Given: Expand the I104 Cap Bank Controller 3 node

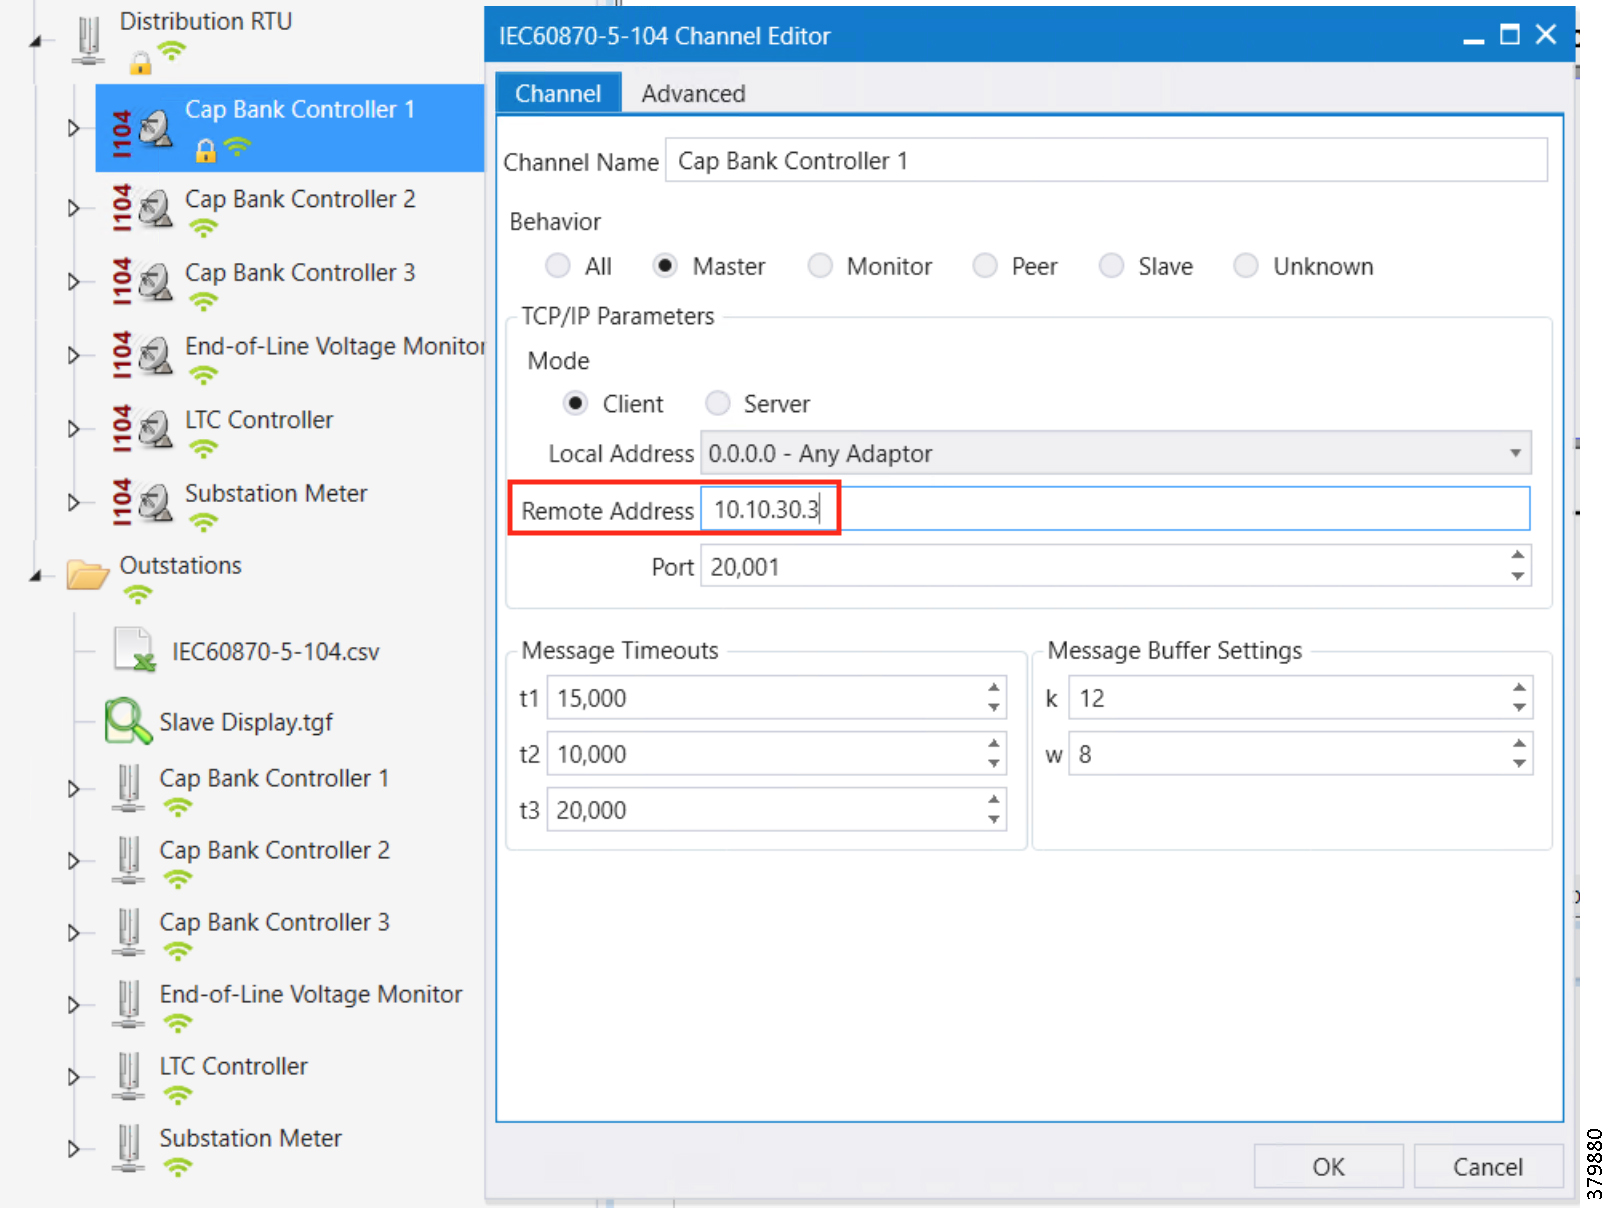Looking at the screenshot, I should 74,281.
